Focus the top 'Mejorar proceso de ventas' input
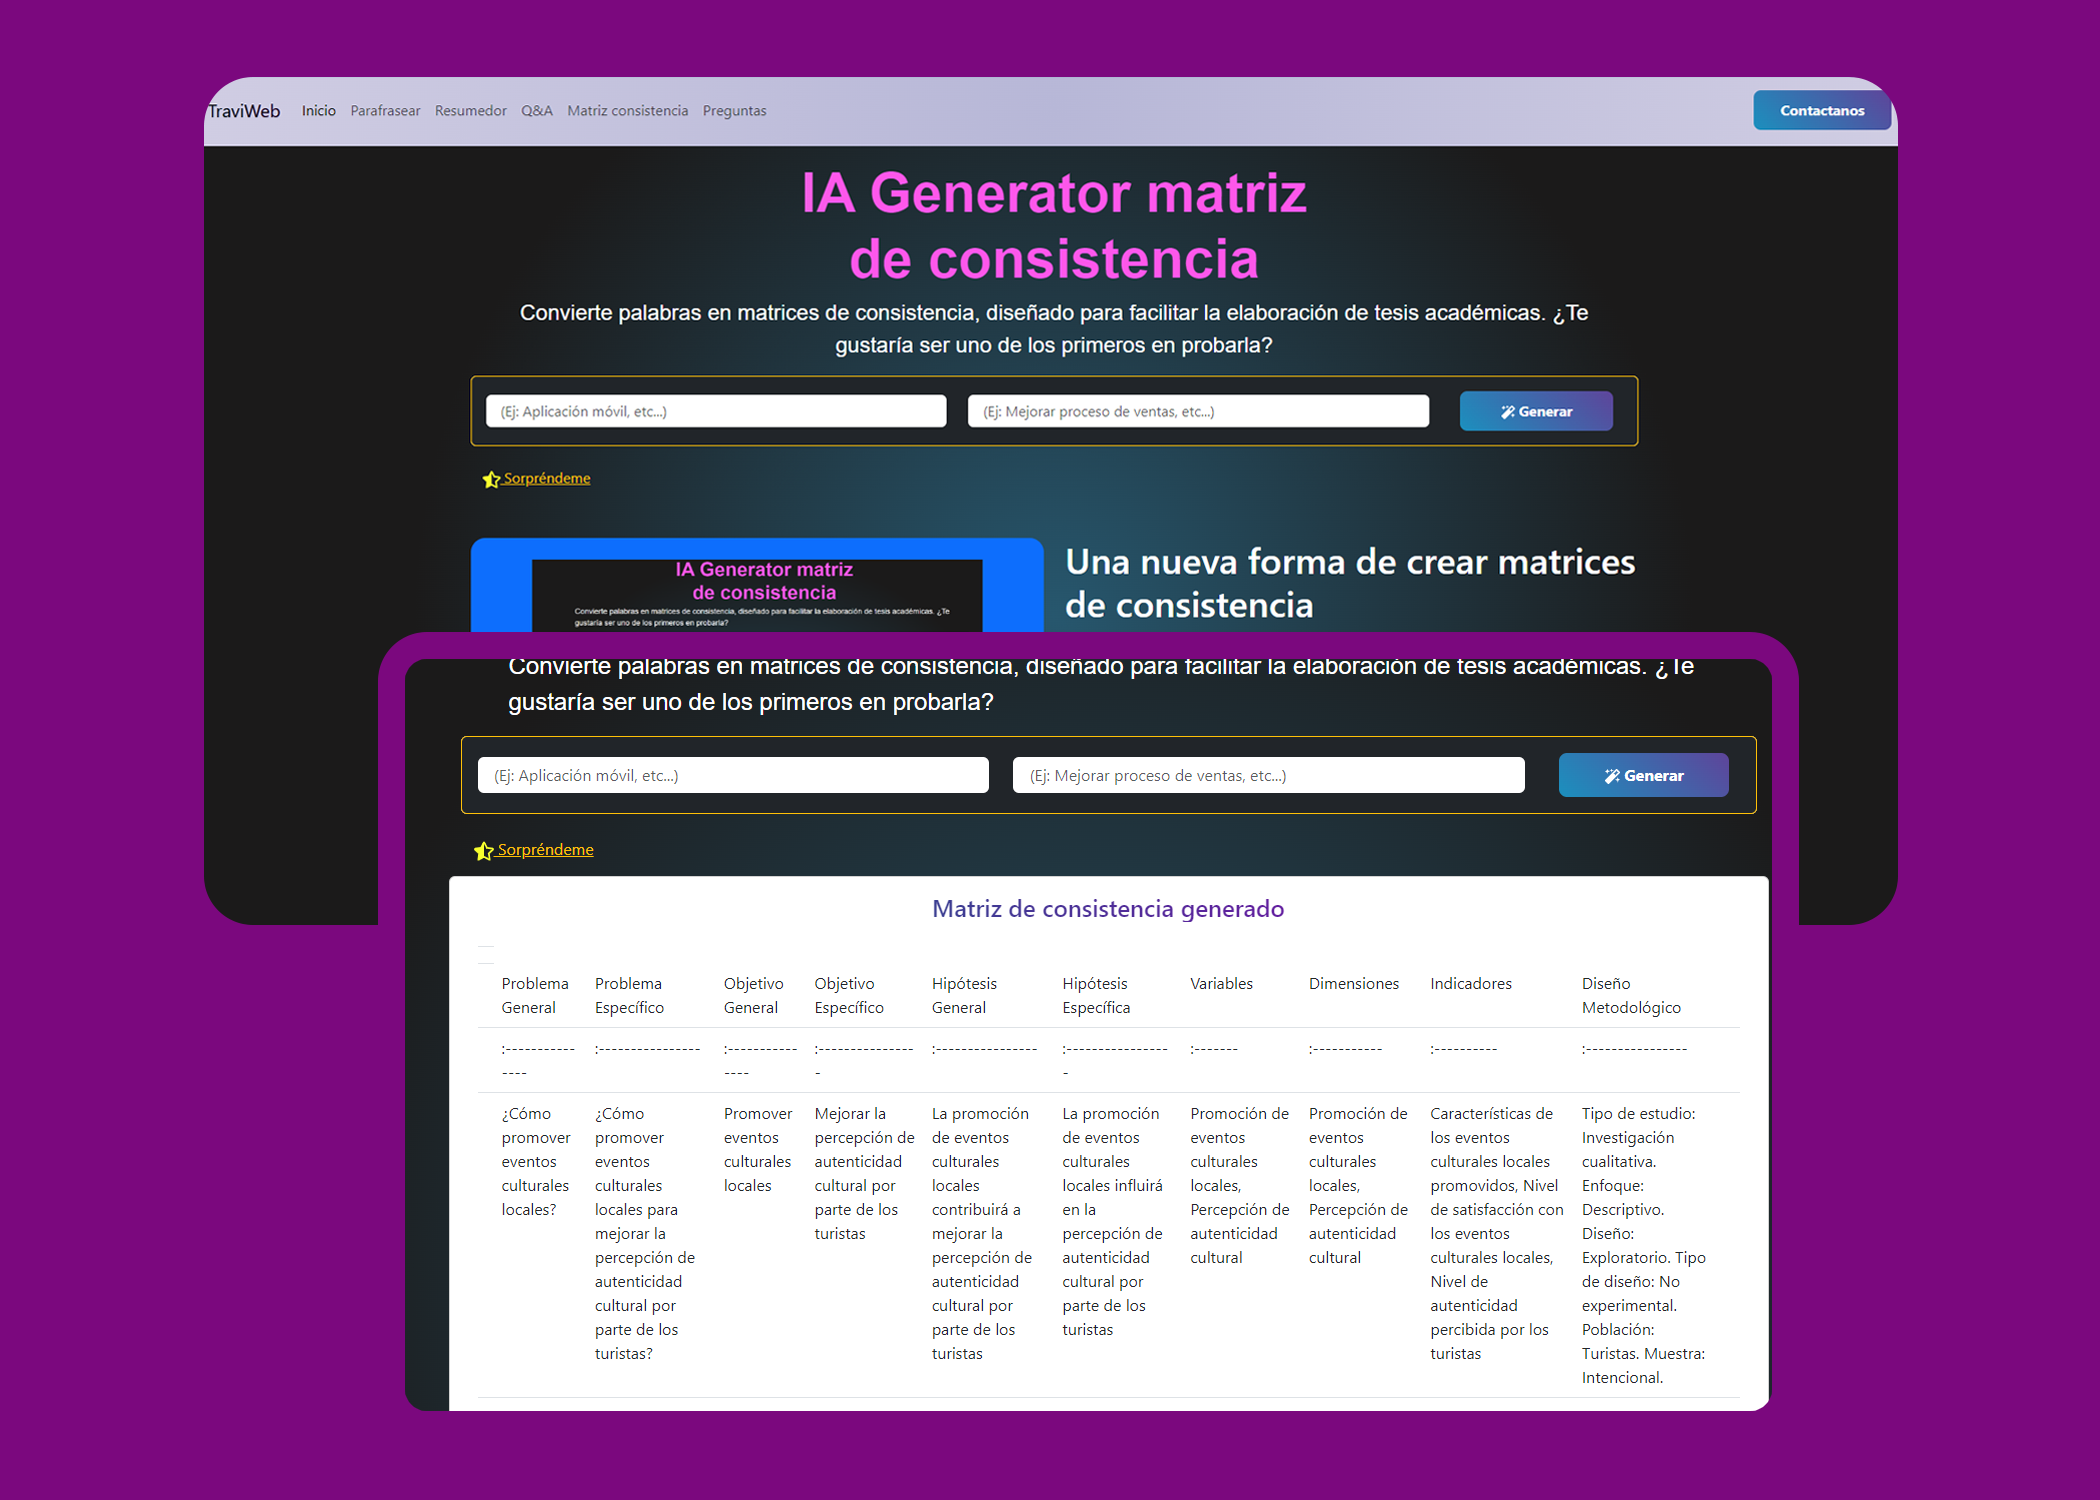2100x1500 pixels. (1197, 411)
